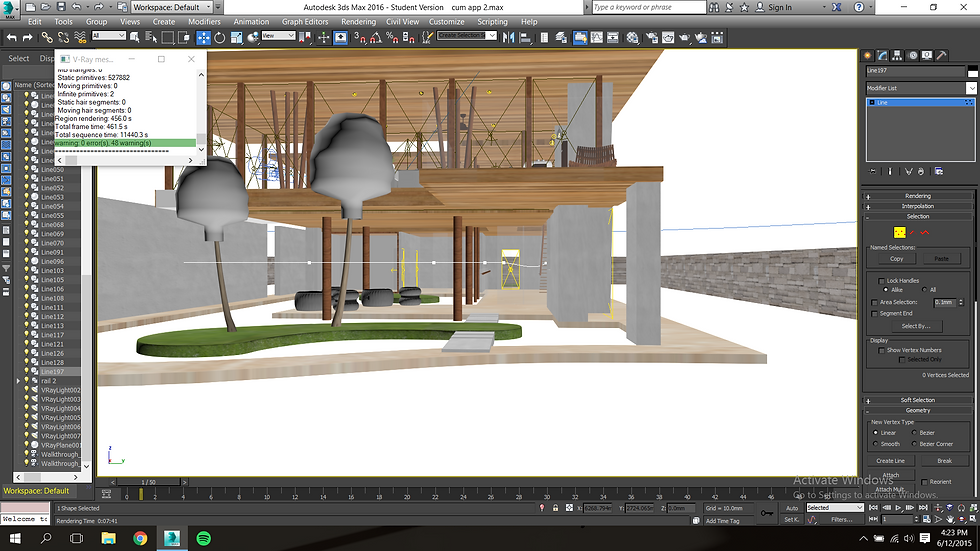Expand the Soft Selection rollout

[918, 400]
